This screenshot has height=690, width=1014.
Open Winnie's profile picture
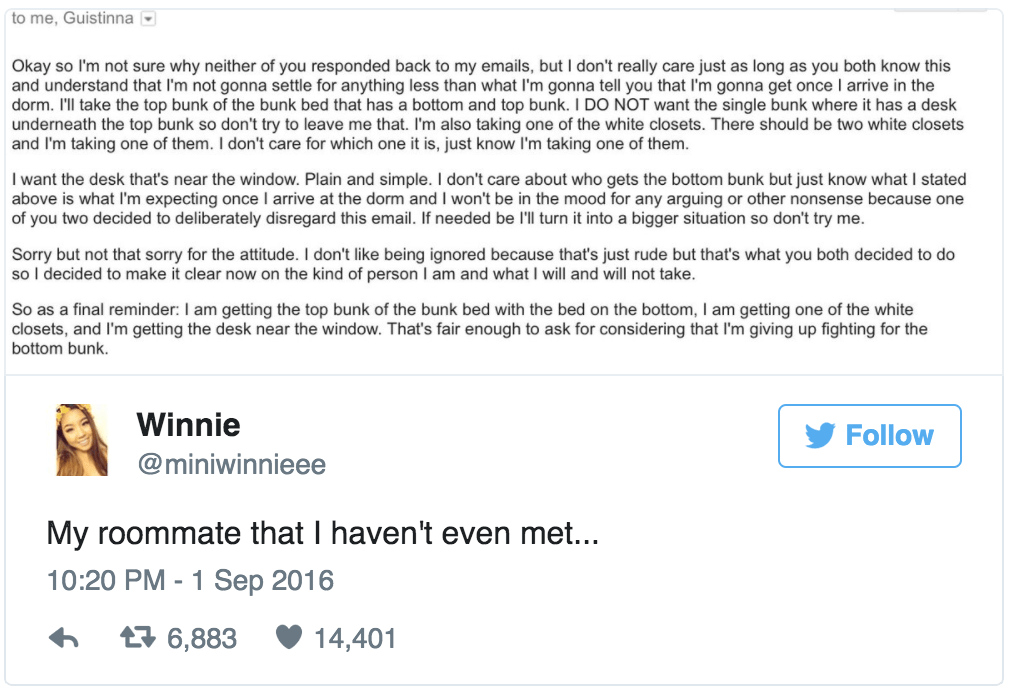coord(82,440)
